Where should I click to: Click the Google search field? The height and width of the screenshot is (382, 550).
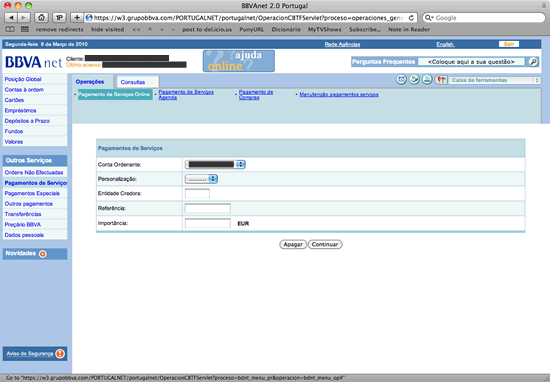coord(484,18)
